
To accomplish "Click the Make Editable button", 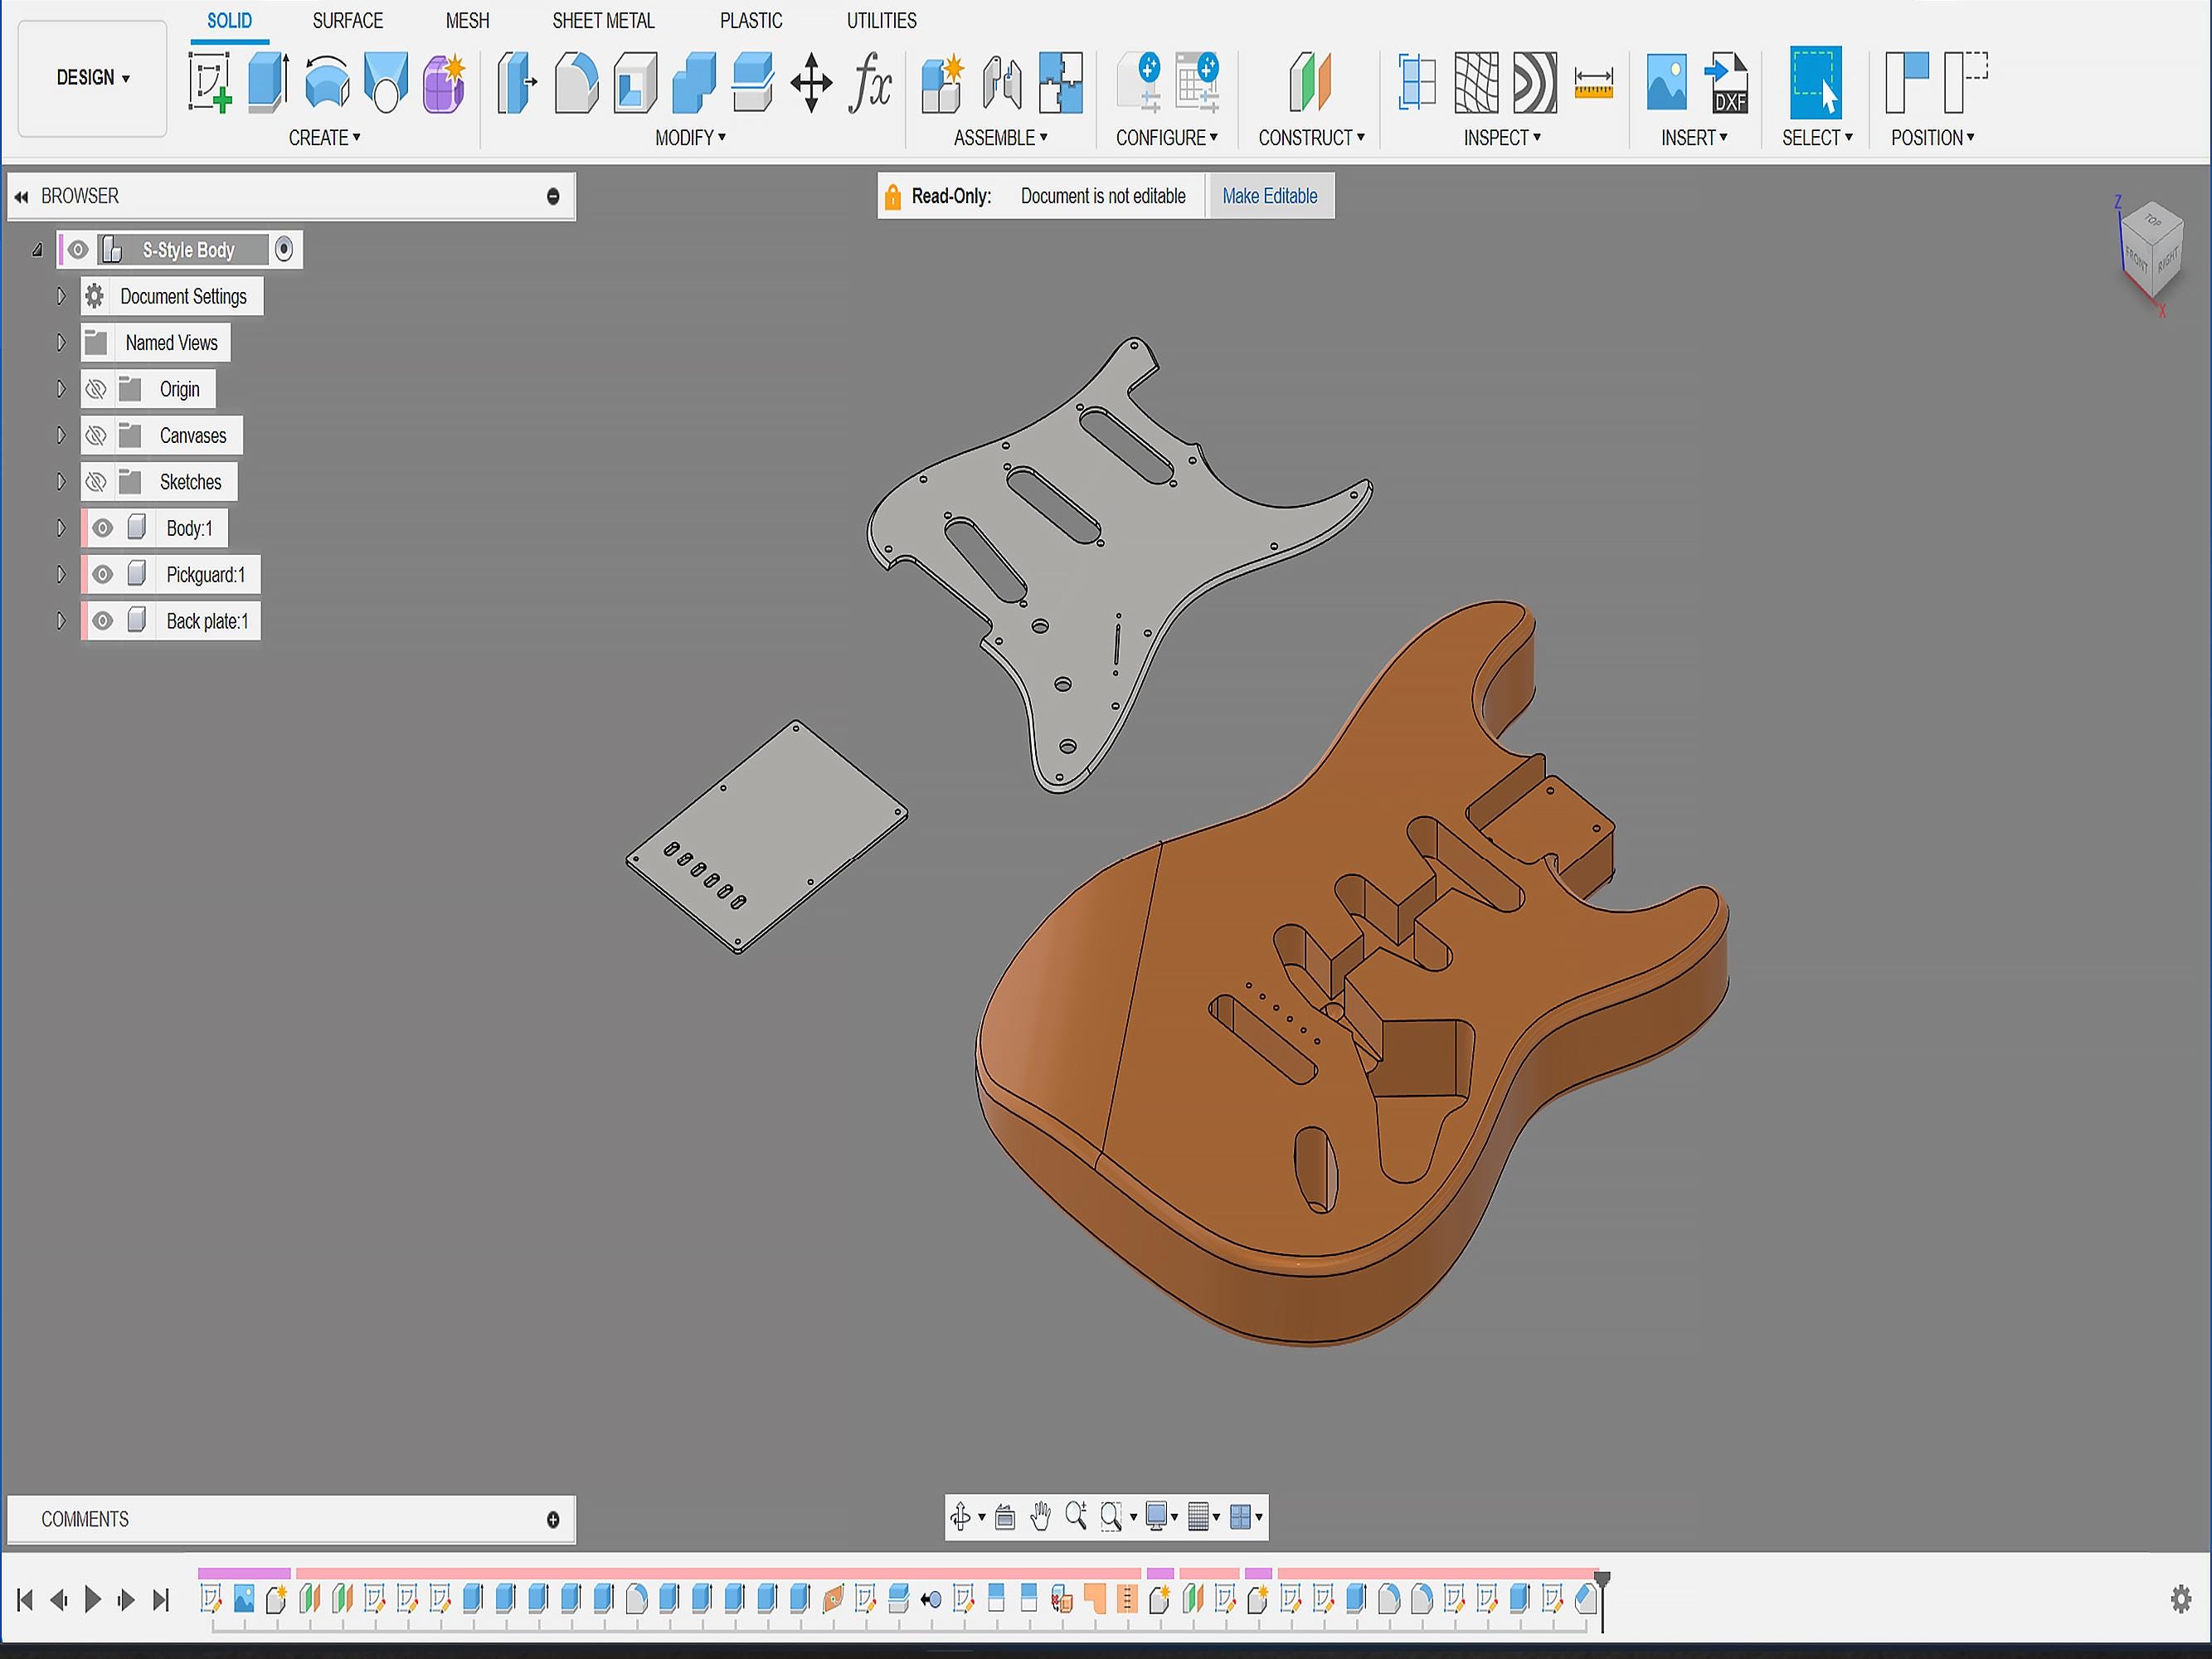I will (x=1271, y=195).
